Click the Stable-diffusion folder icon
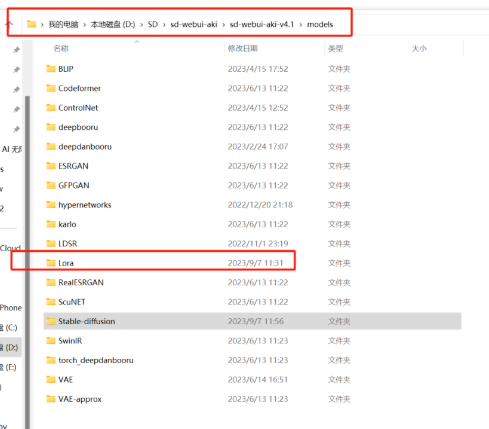This screenshot has height=429, width=489. point(51,321)
